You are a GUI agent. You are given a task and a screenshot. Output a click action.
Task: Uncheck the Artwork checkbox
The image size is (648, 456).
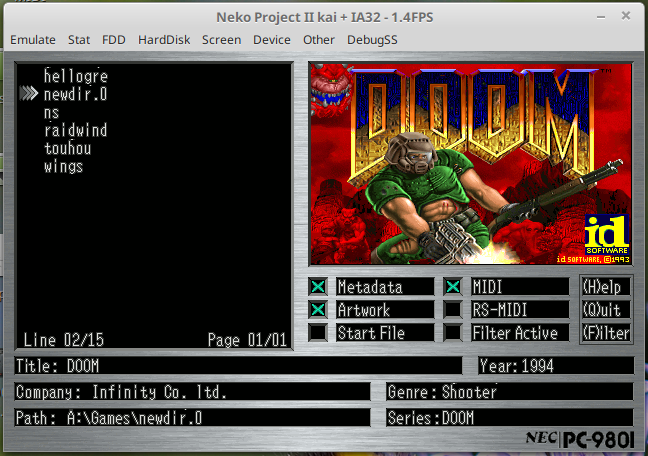coord(318,310)
